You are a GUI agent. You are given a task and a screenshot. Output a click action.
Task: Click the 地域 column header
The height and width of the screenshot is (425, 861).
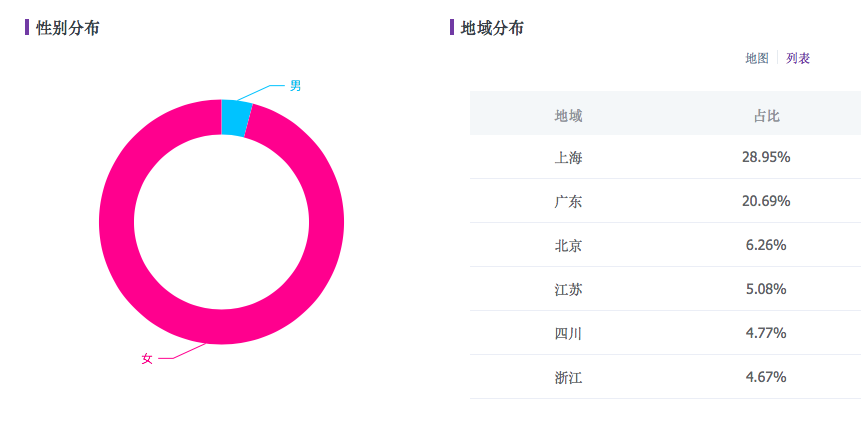tap(568, 115)
